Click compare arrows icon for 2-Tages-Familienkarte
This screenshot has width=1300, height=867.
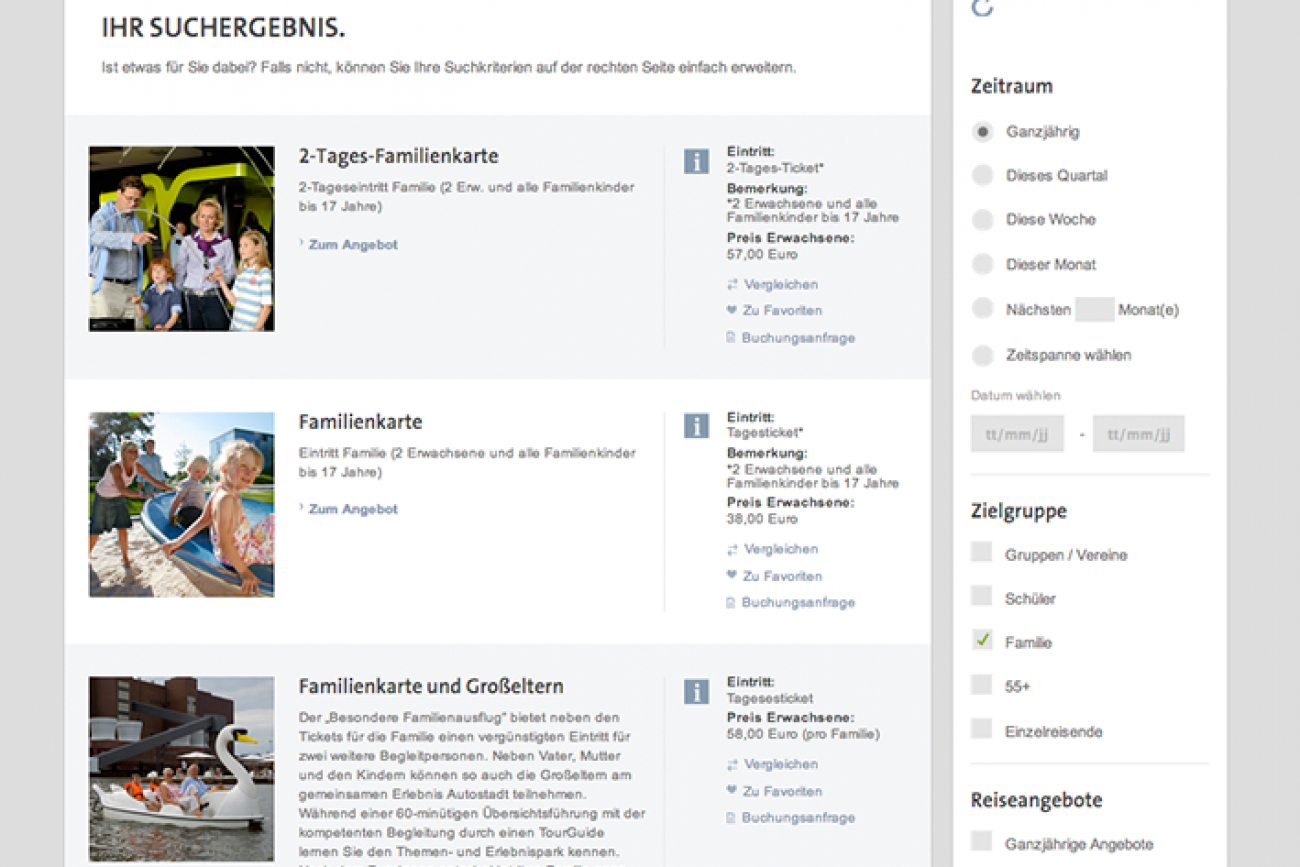pyautogui.click(x=732, y=285)
